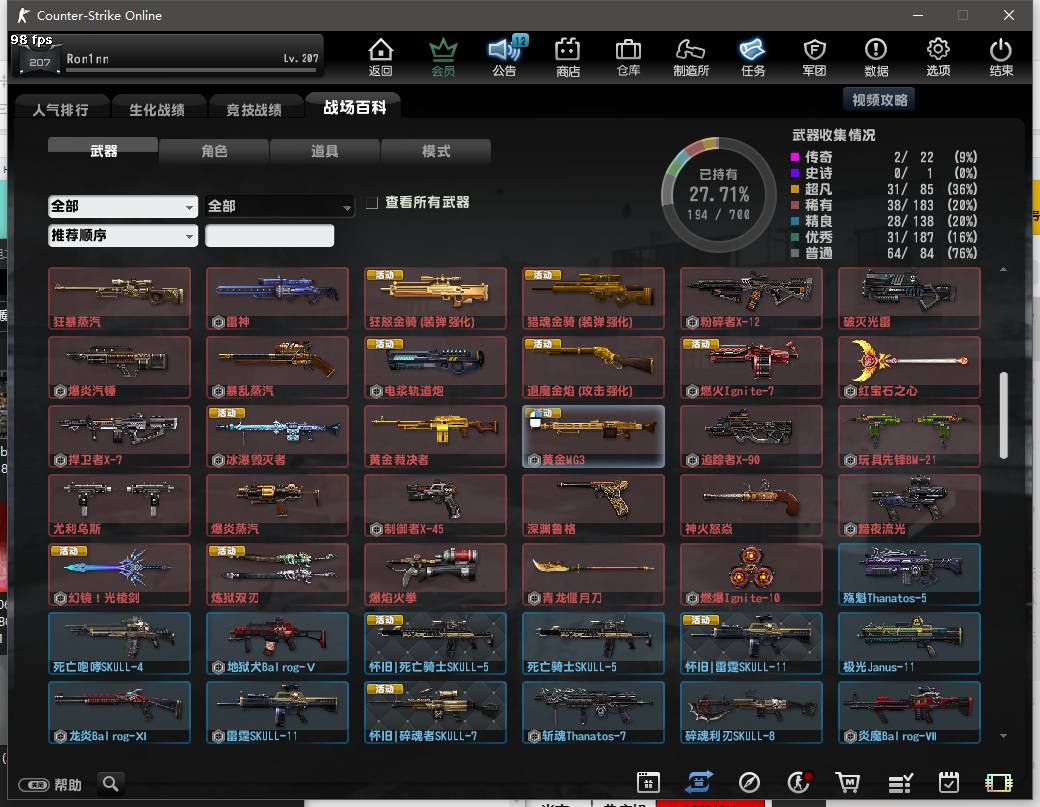Tick the 查看所有武器 checkbox
The width and height of the screenshot is (1040, 807).
pos(372,203)
